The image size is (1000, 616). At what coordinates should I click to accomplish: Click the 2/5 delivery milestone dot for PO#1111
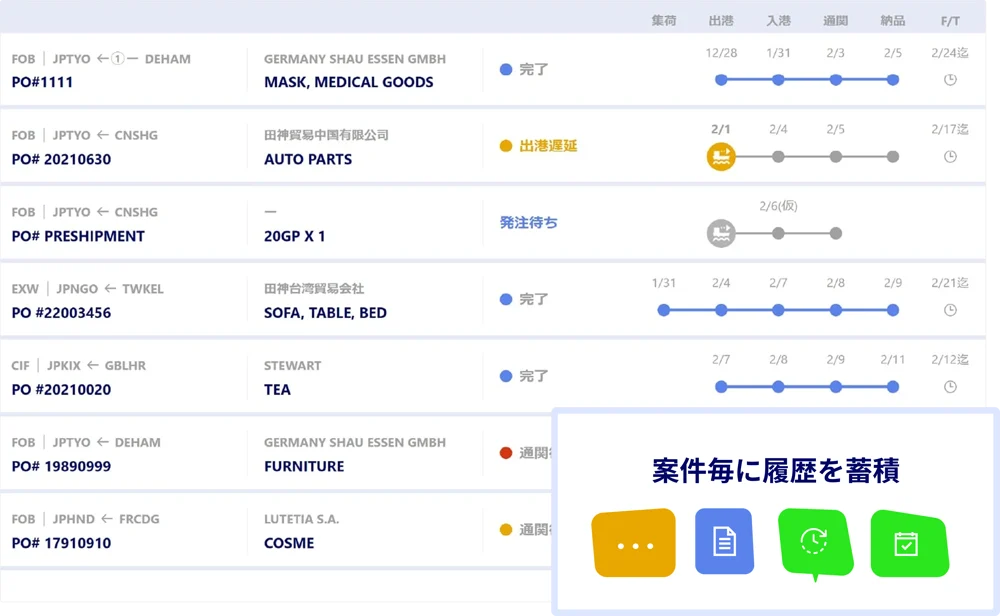pos(893,80)
